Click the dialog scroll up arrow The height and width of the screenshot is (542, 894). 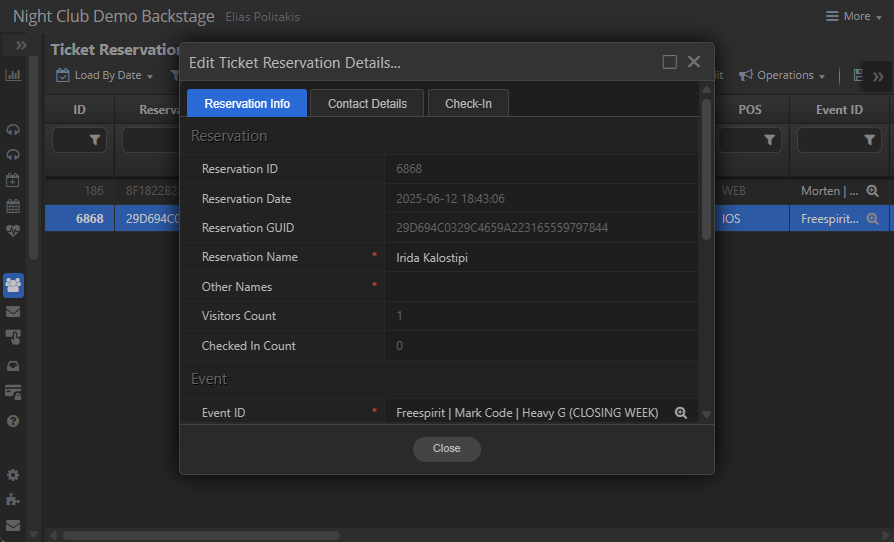706,89
